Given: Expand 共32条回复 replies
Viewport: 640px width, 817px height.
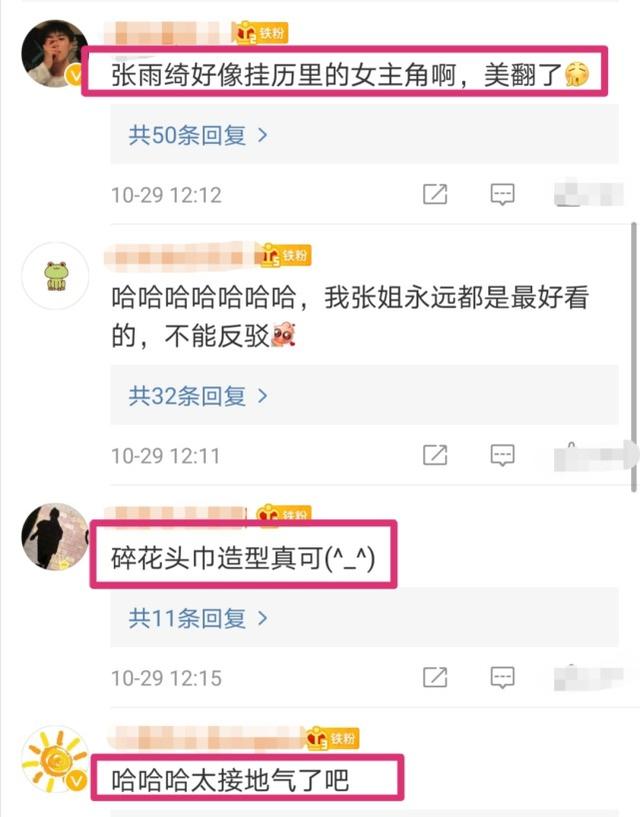Looking at the screenshot, I should [x=198, y=396].
